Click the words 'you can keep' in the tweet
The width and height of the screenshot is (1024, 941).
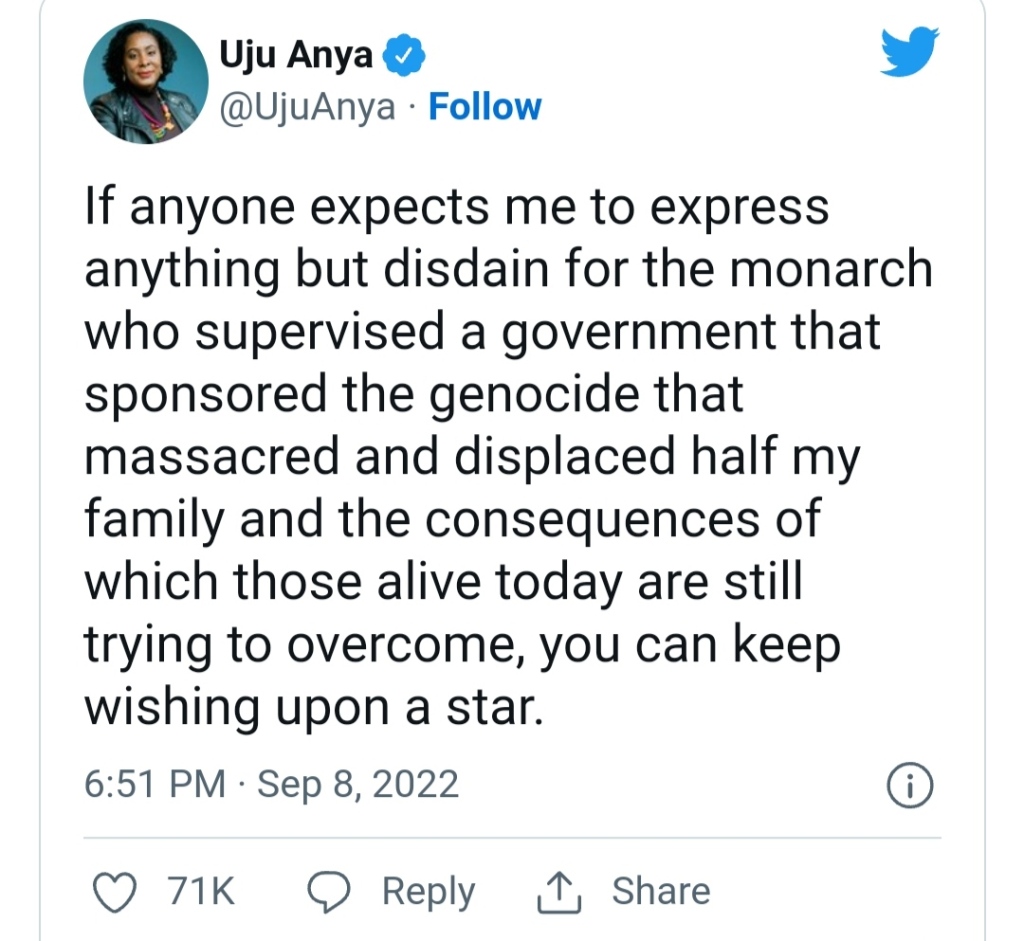(x=690, y=645)
